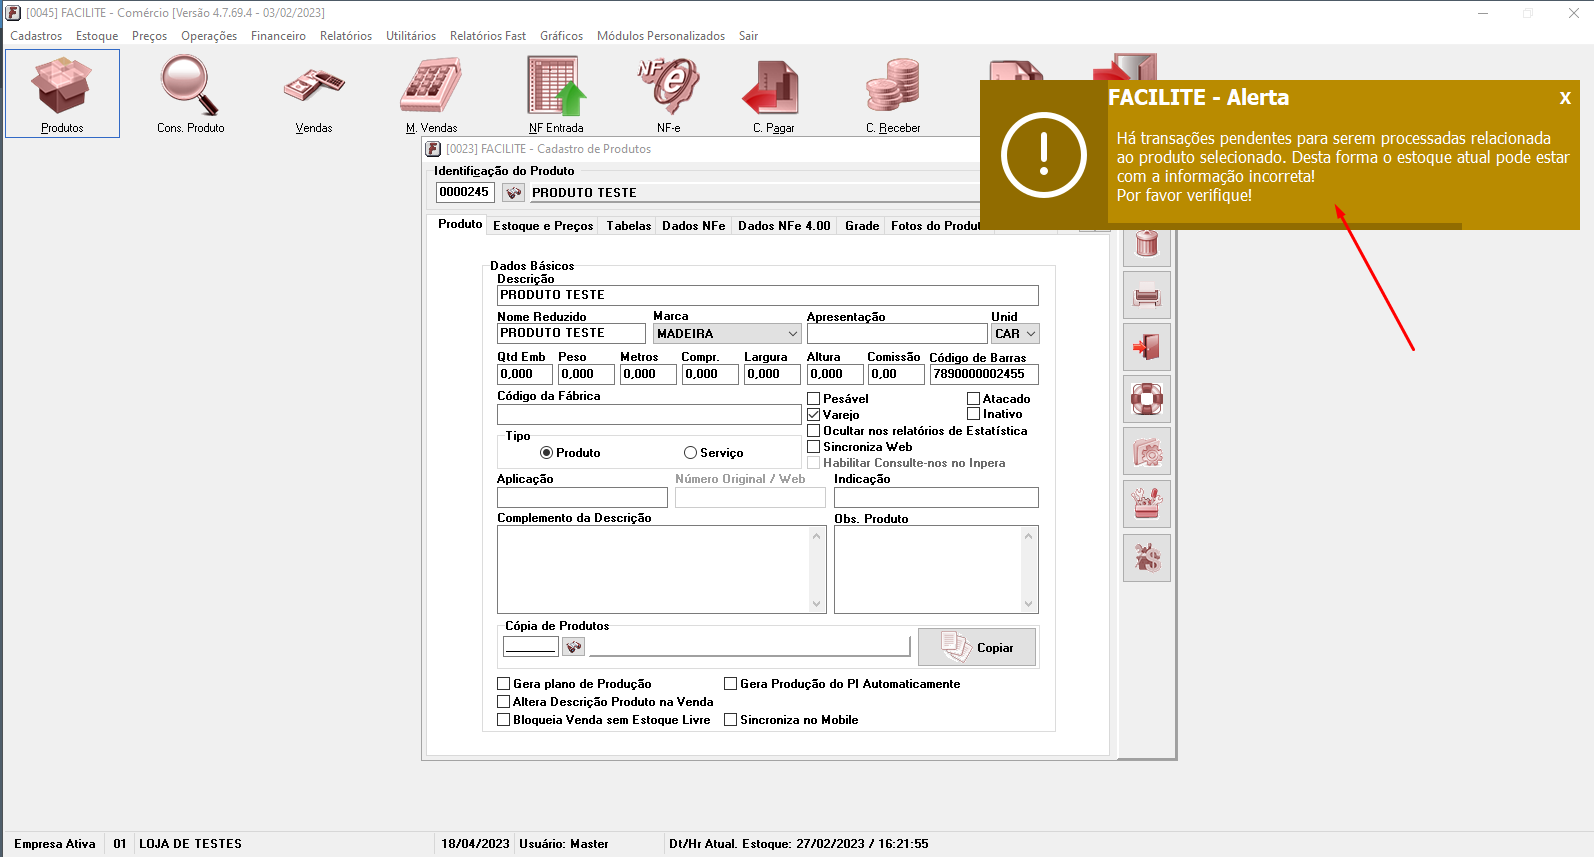
Task: Click the Descrição input field
Action: click(768, 295)
